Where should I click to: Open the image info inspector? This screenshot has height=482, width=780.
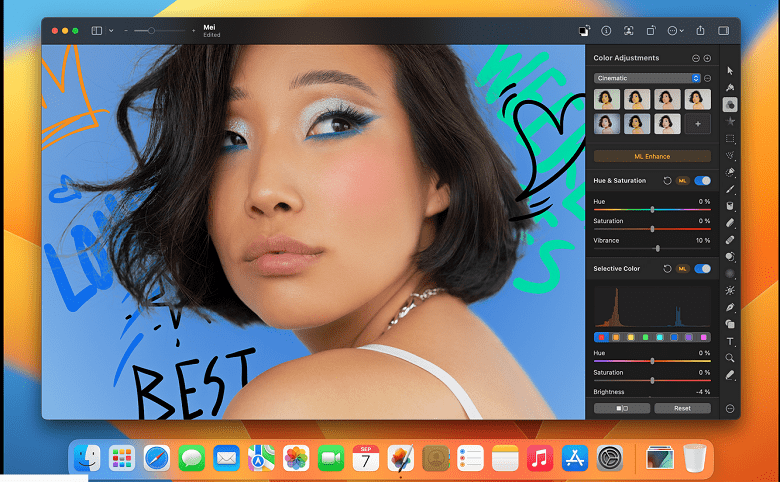click(x=606, y=31)
